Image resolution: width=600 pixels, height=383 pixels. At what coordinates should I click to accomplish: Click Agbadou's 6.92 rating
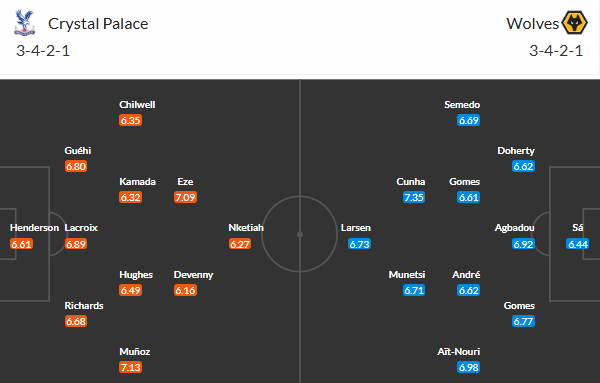coord(523,244)
